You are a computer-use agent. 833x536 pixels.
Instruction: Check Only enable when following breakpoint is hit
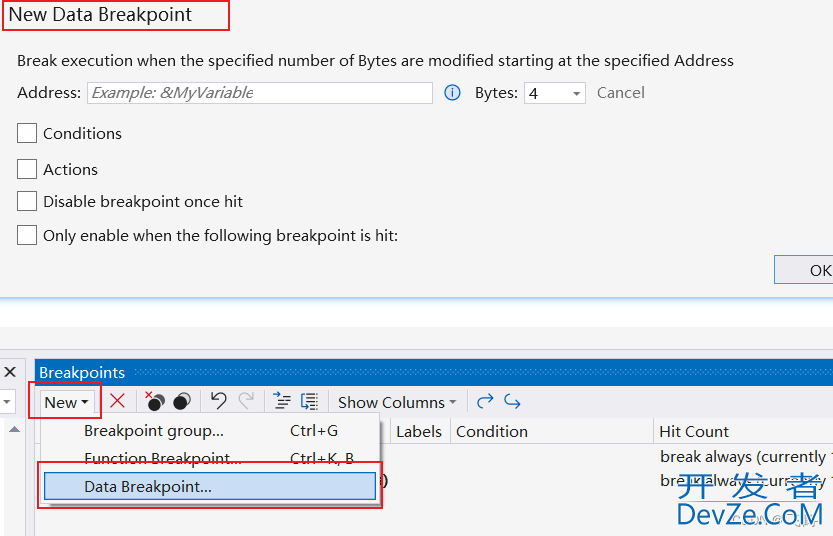[x=27, y=235]
